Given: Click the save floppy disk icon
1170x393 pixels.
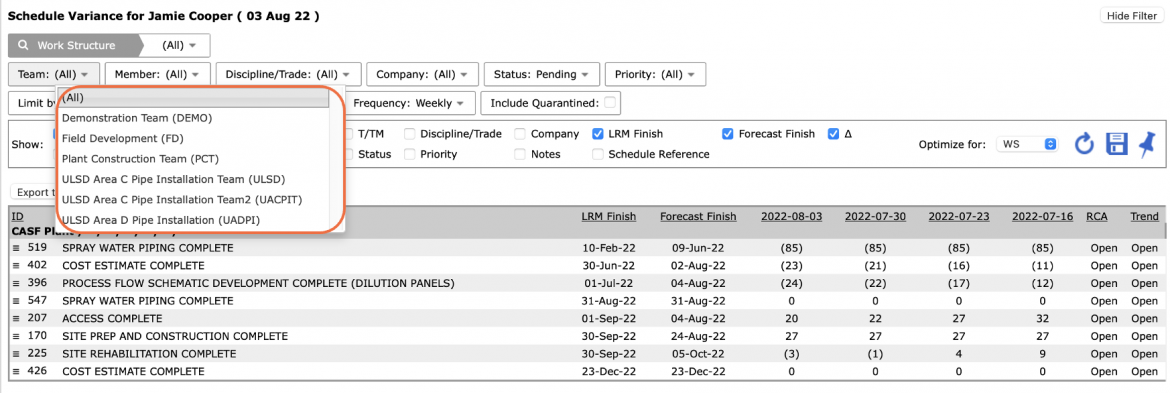Looking at the screenshot, I should [1116, 144].
